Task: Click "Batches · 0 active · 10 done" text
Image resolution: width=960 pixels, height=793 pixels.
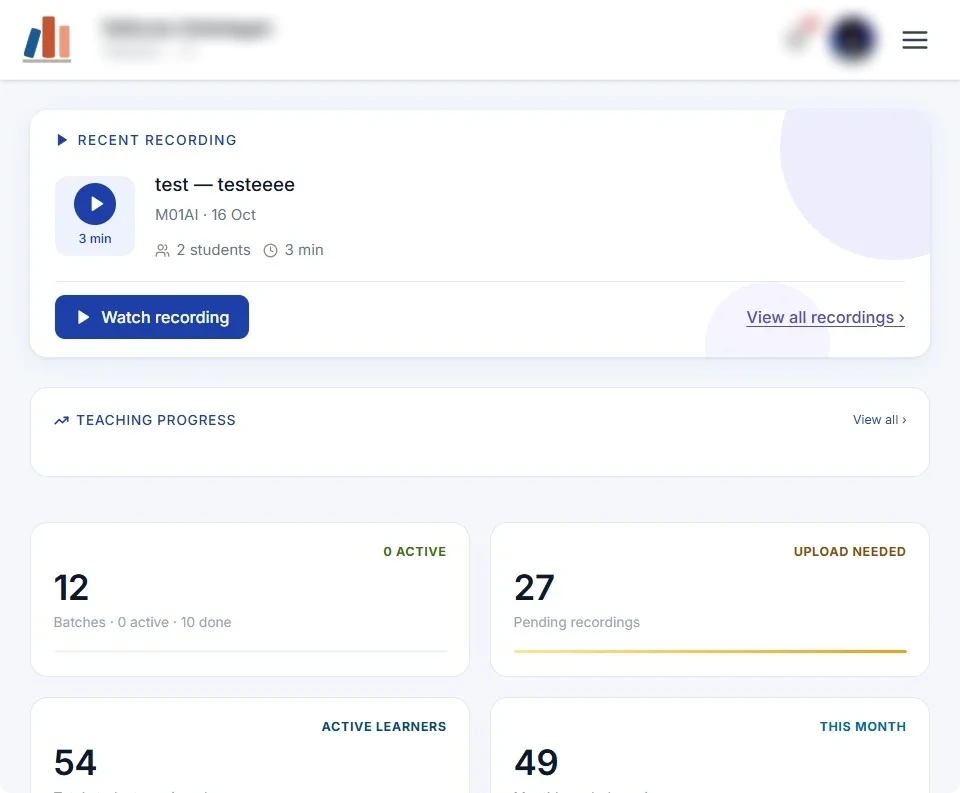Action: pyautogui.click(x=143, y=622)
